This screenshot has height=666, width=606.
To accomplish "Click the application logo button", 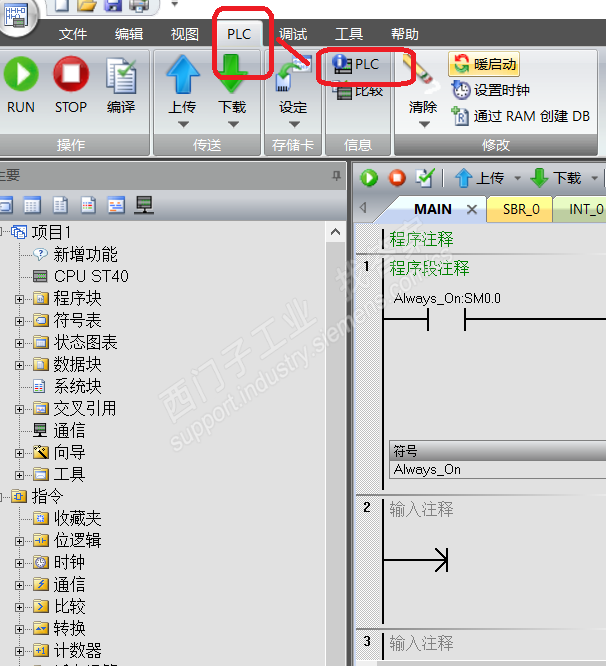I will coord(17,16).
